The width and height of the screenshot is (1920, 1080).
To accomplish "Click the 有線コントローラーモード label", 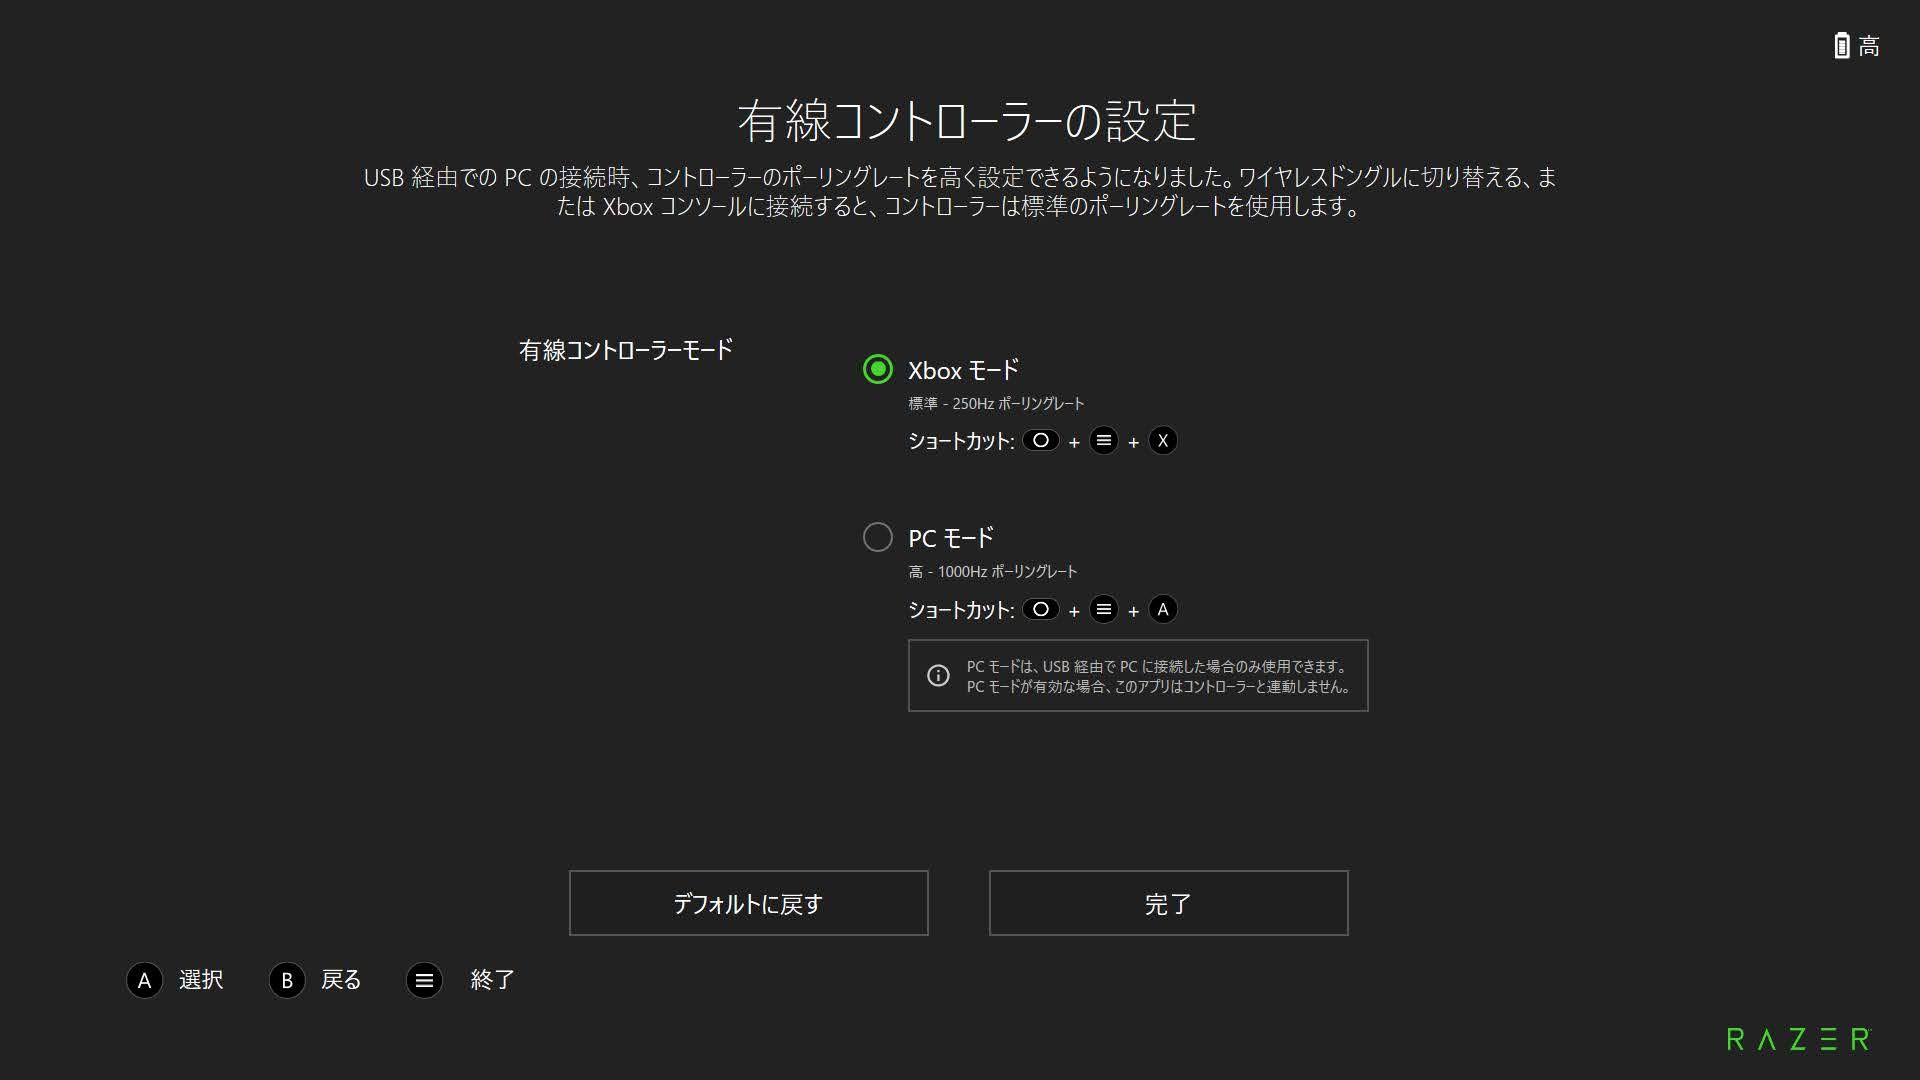I will [626, 350].
